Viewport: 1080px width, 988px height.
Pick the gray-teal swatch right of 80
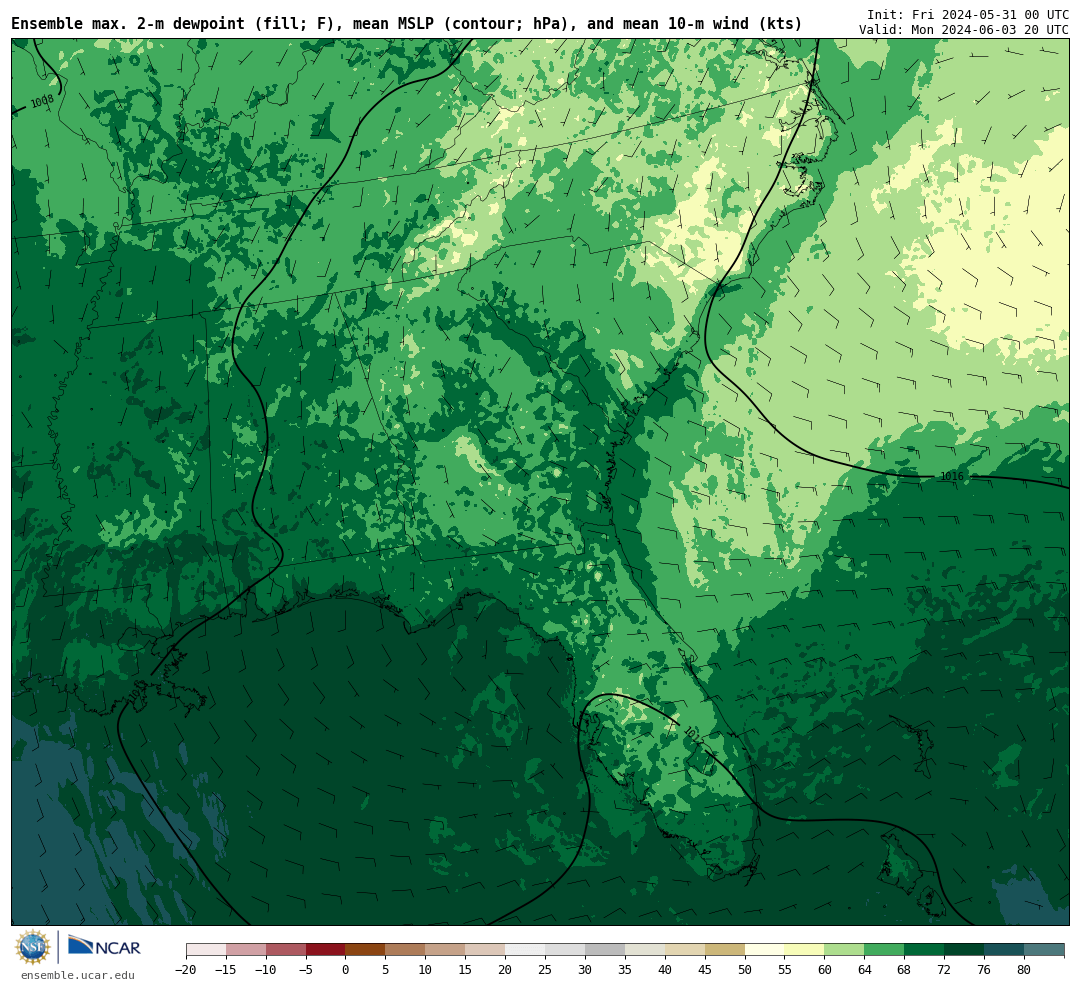tap(1045, 950)
